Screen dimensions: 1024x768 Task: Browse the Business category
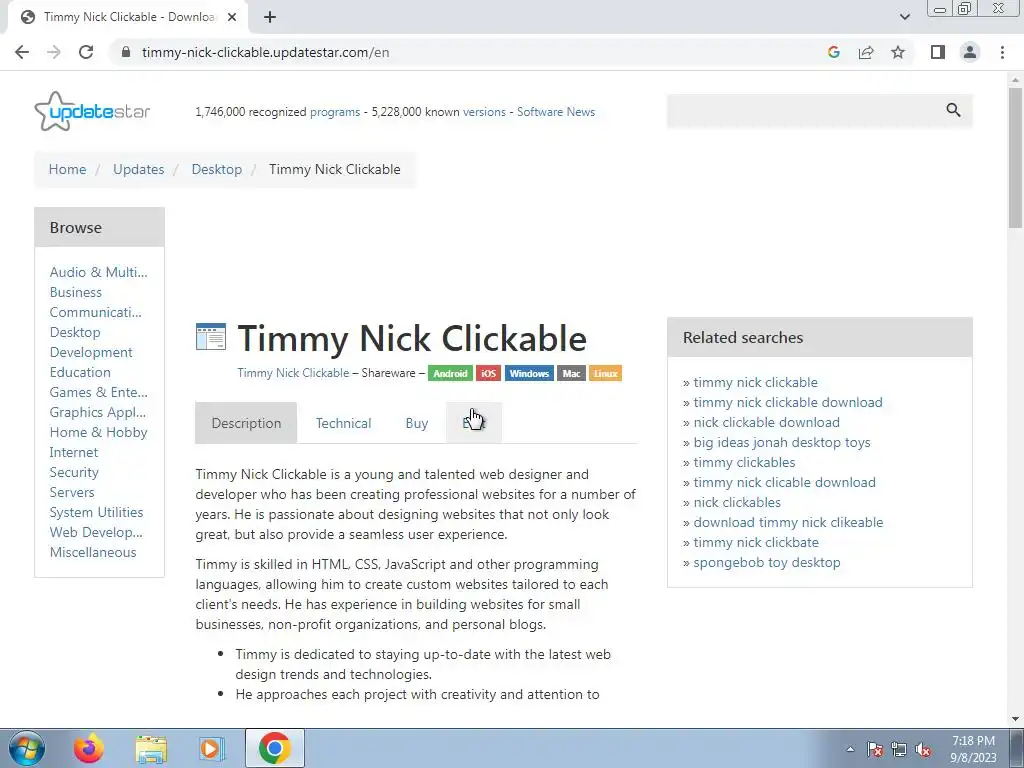pos(76,292)
